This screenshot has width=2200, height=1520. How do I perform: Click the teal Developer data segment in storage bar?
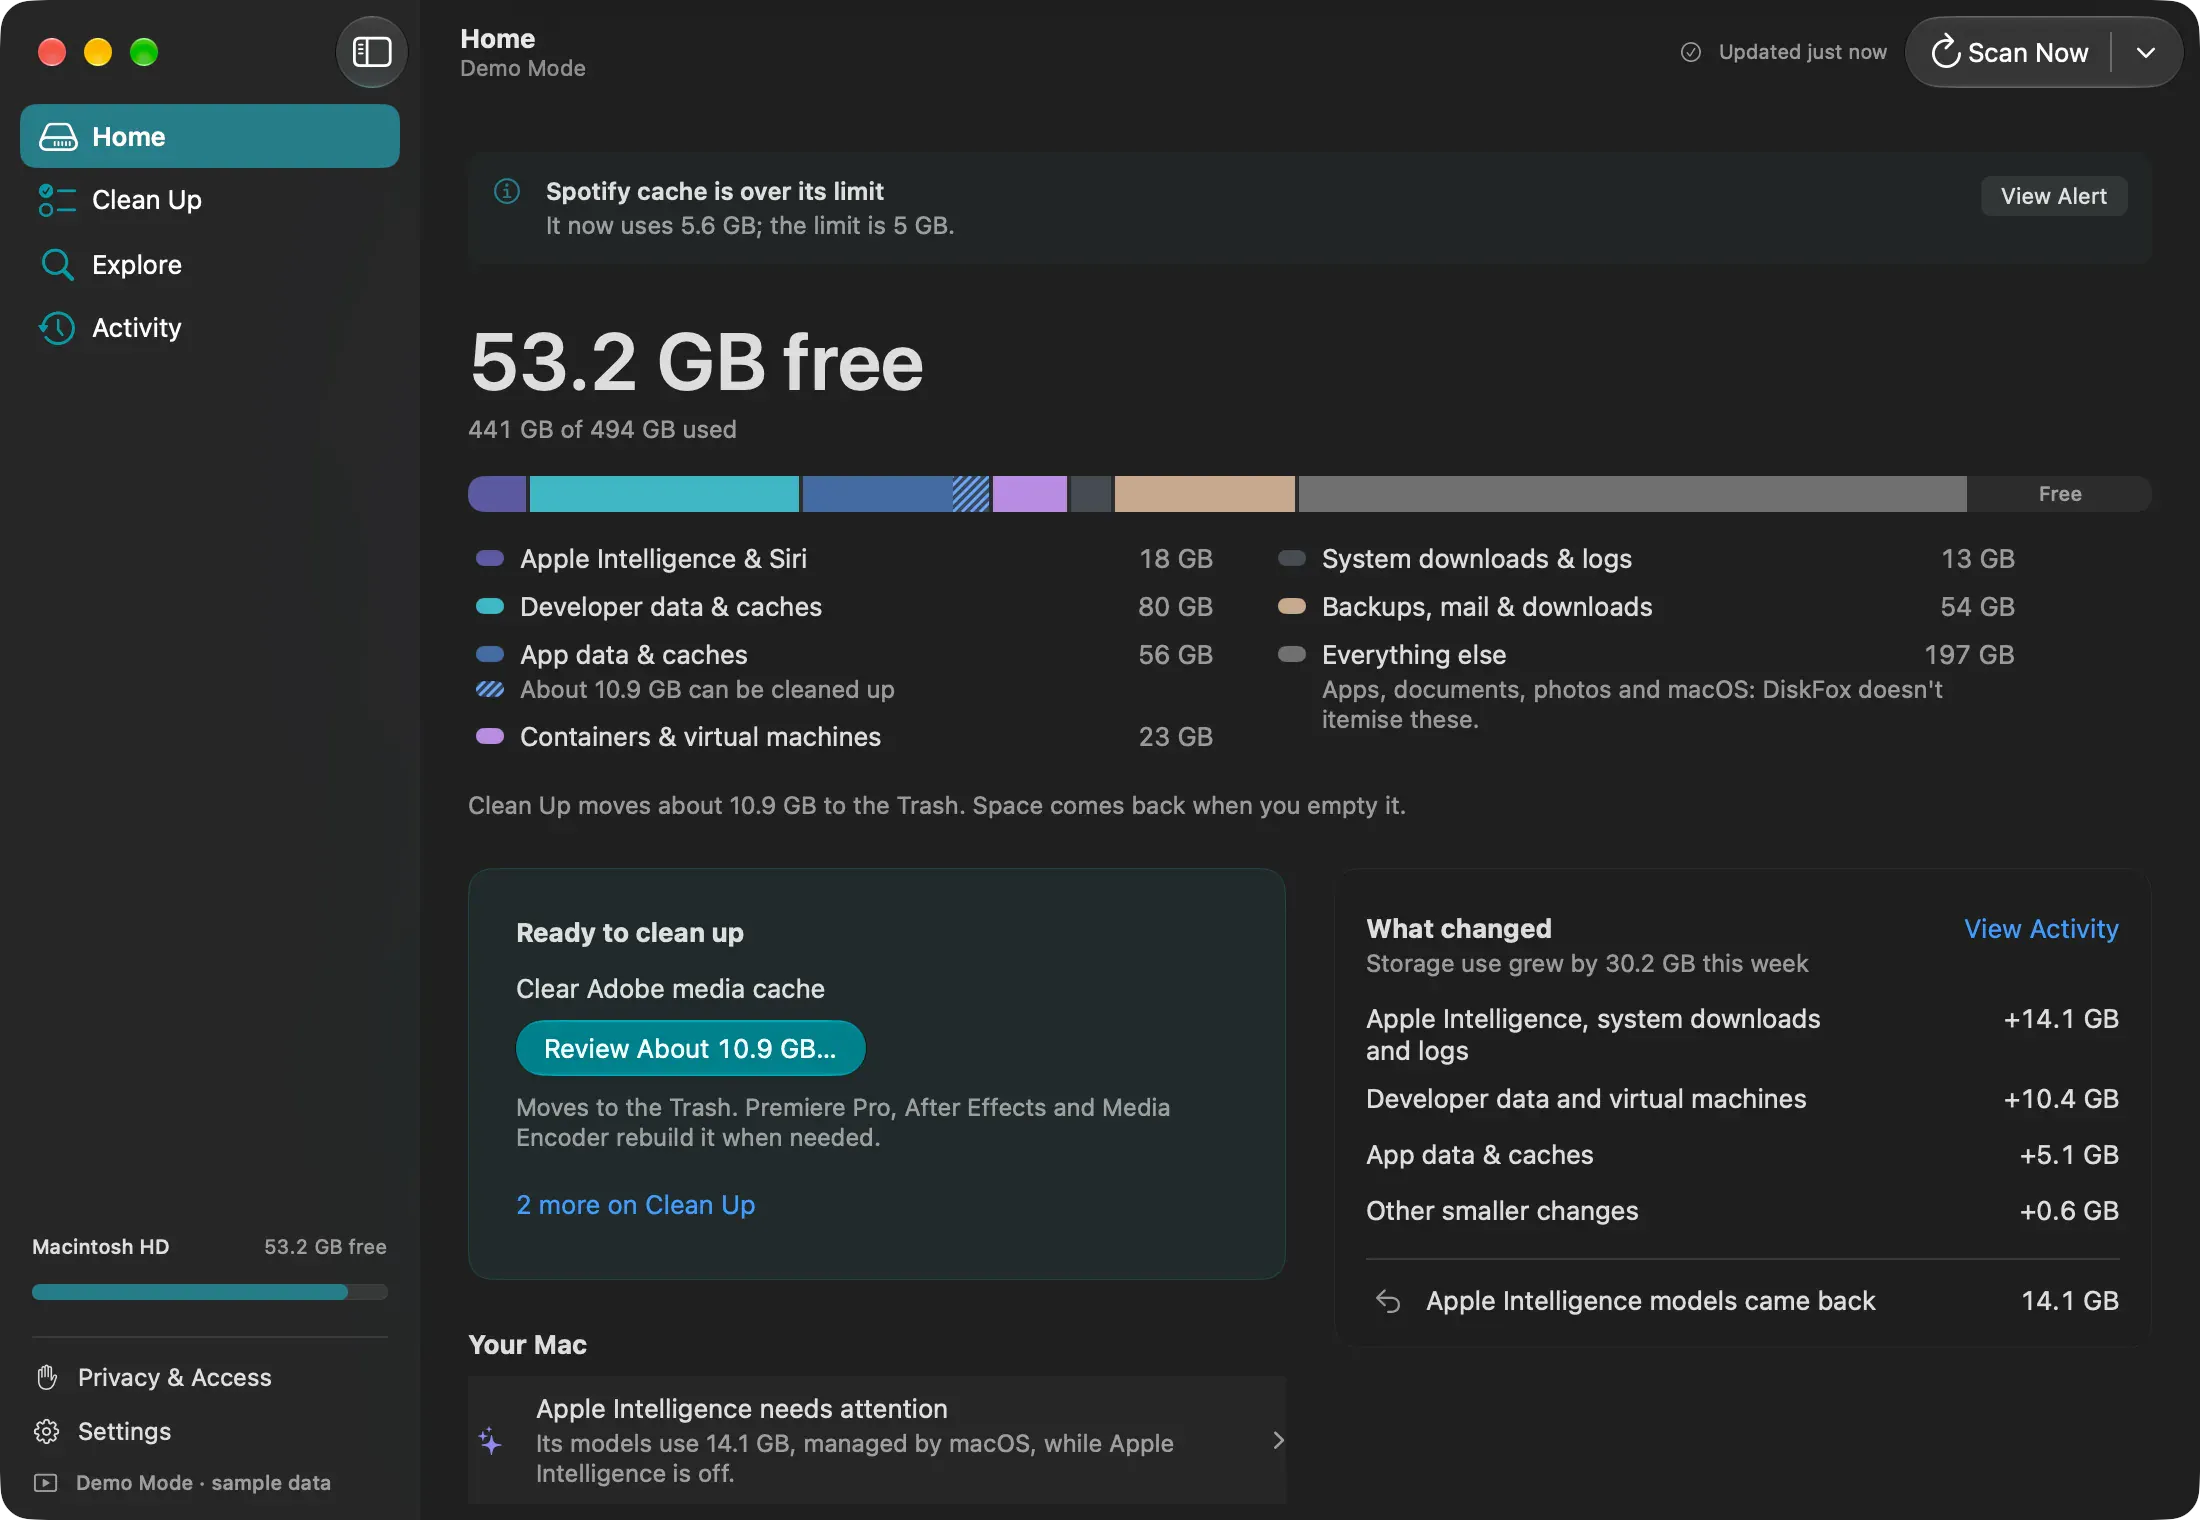click(x=664, y=494)
